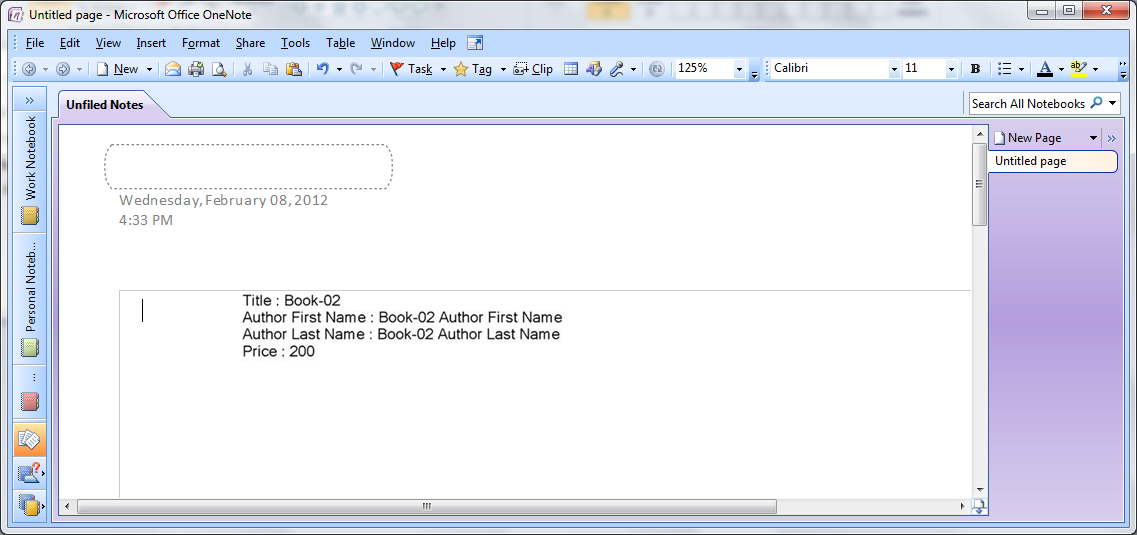1137x535 pixels.
Task: Go back with the Back arrow button
Action: [x=30, y=69]
